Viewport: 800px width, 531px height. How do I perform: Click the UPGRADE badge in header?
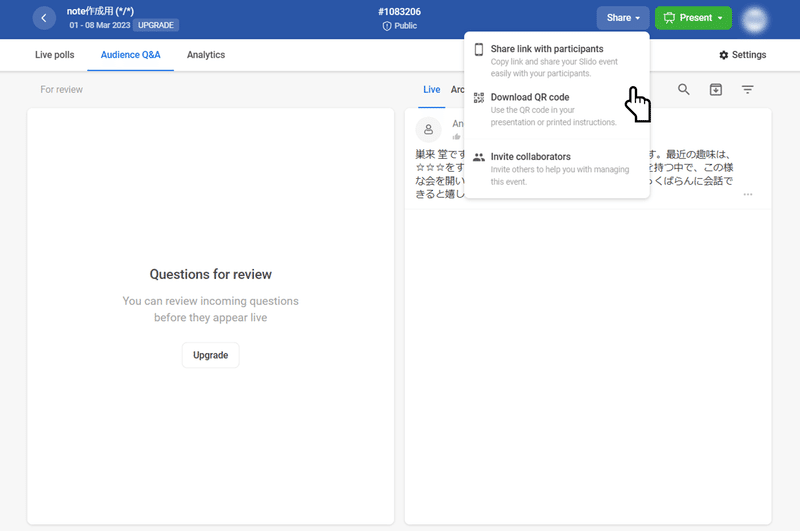tap(156, 25)
